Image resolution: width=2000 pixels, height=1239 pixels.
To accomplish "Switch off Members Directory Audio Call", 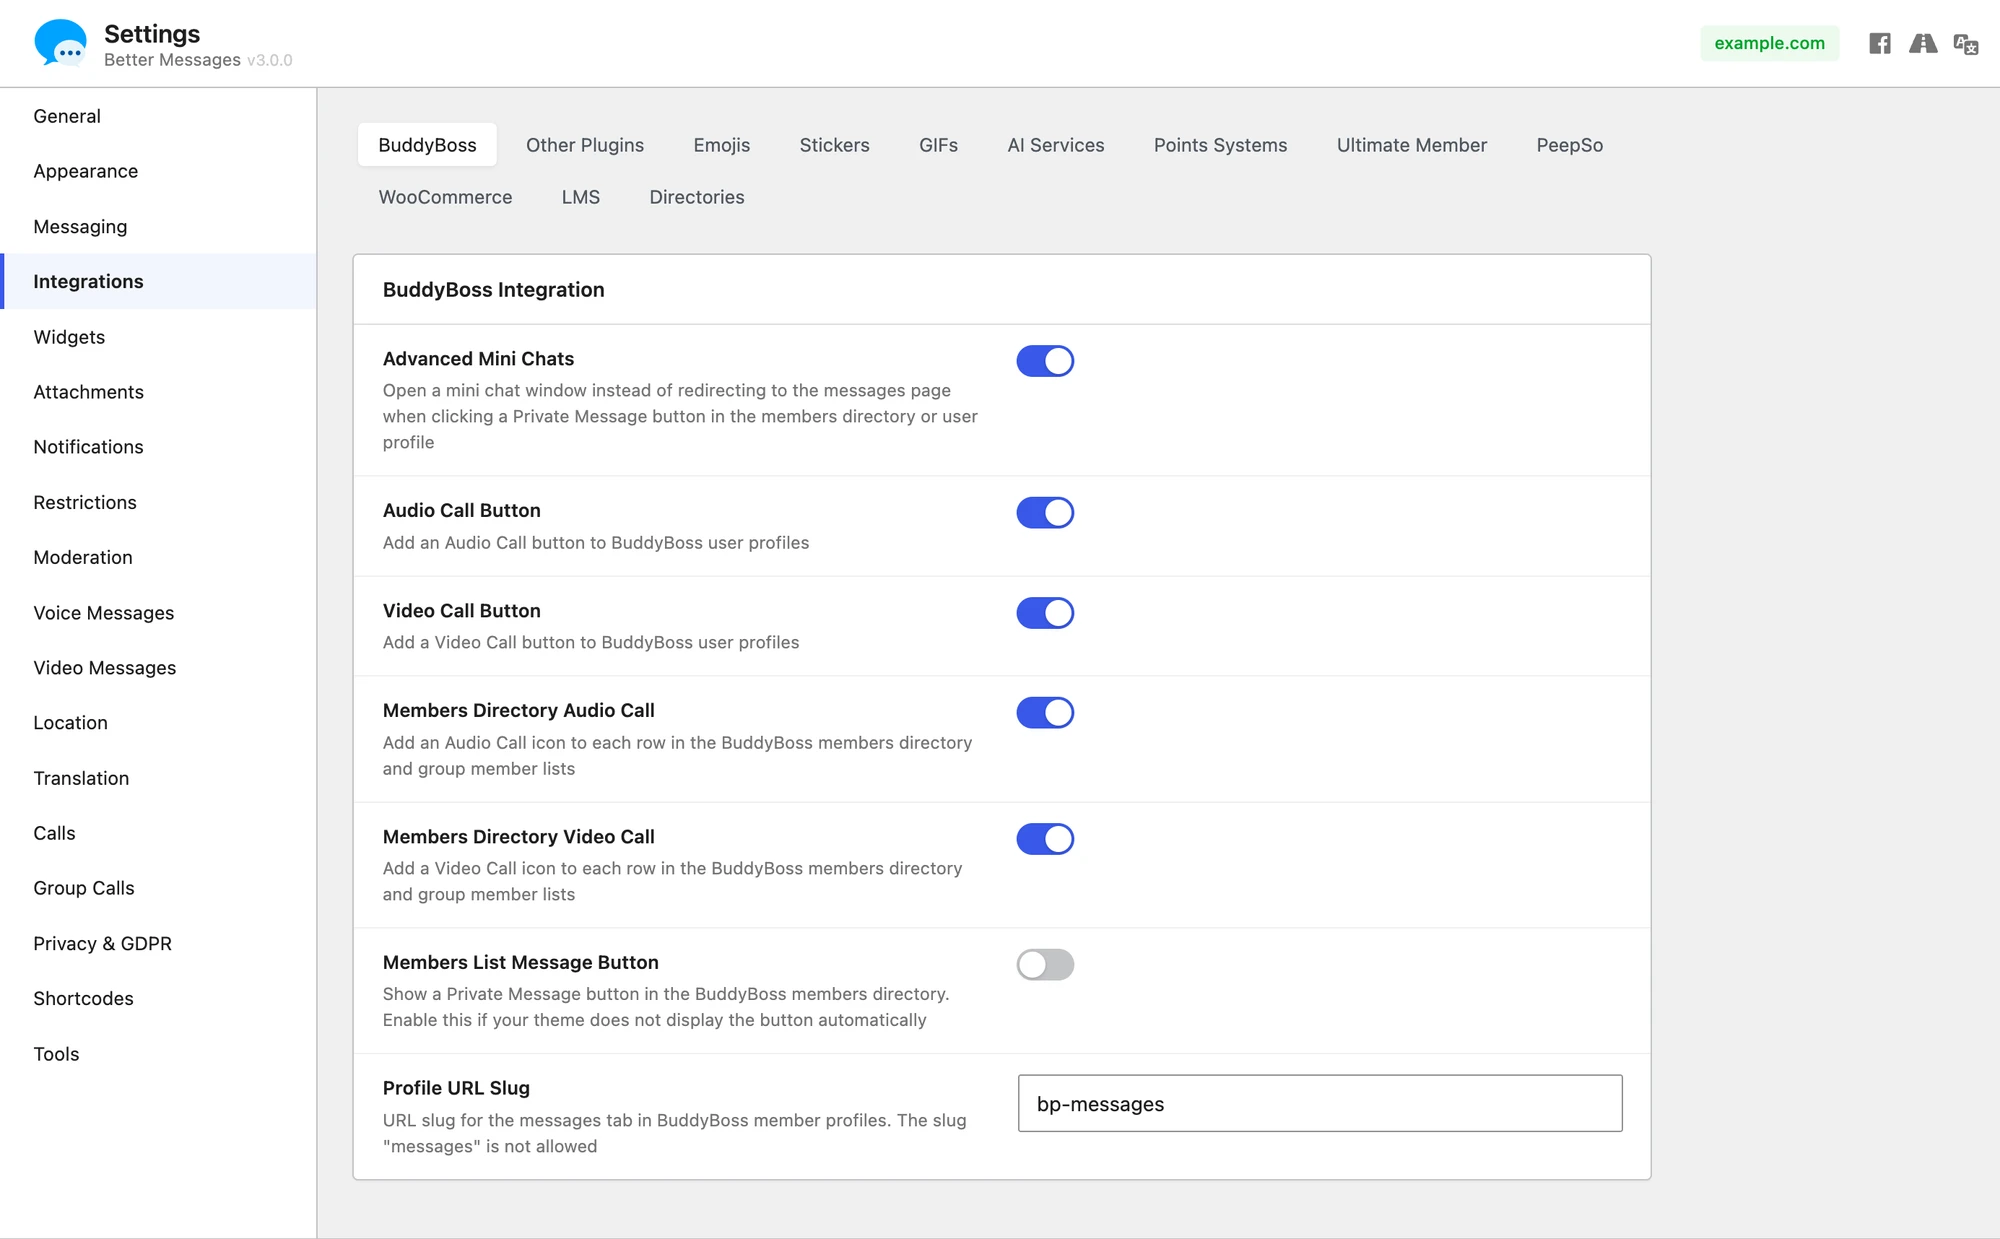I will pos(1045,713).
